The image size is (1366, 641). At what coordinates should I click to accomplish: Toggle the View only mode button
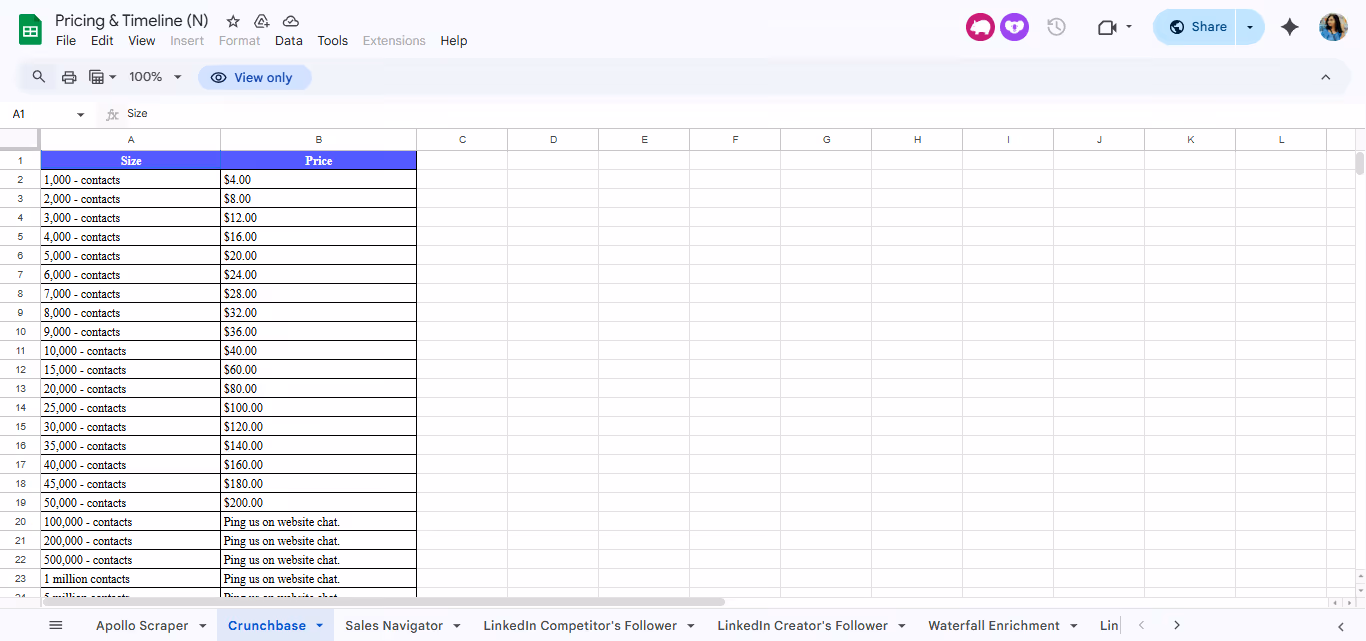(255, 77)
